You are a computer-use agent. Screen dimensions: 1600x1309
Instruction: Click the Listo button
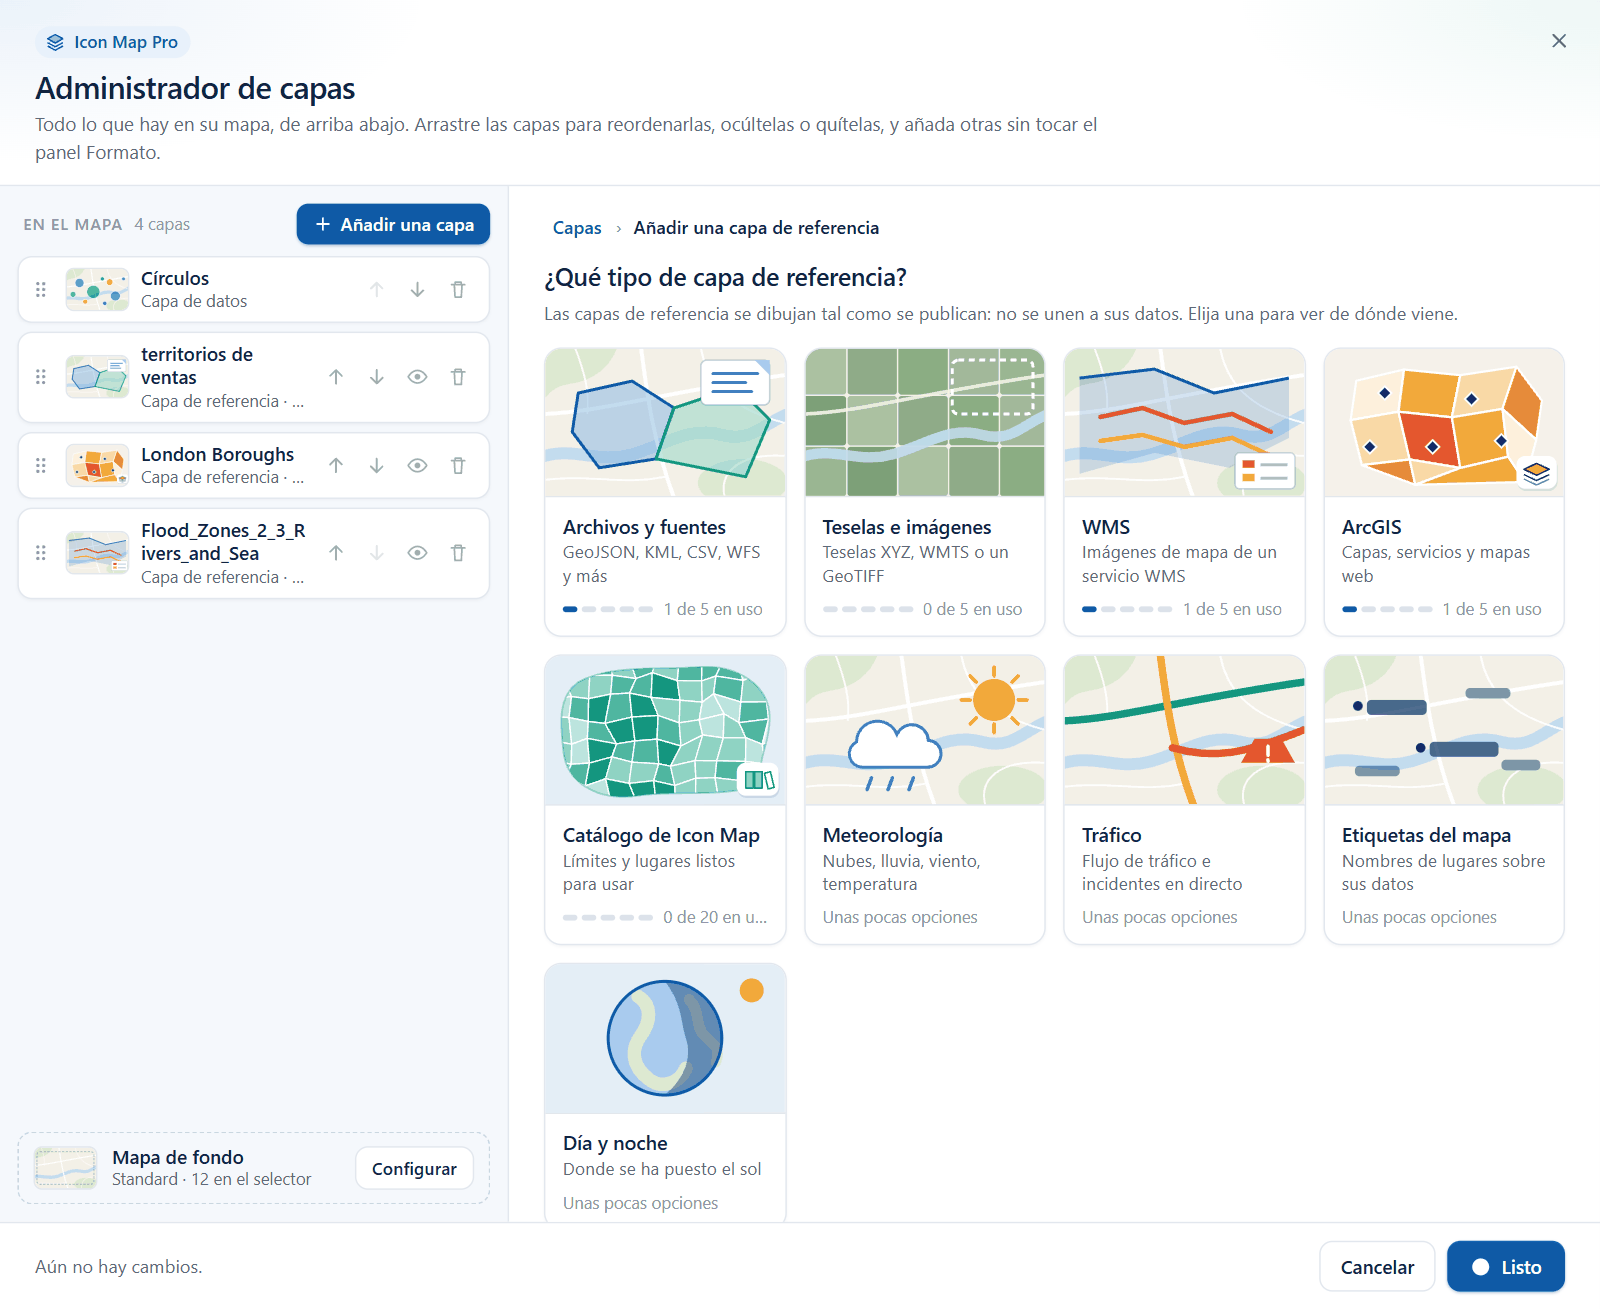click(1506, 1267)
